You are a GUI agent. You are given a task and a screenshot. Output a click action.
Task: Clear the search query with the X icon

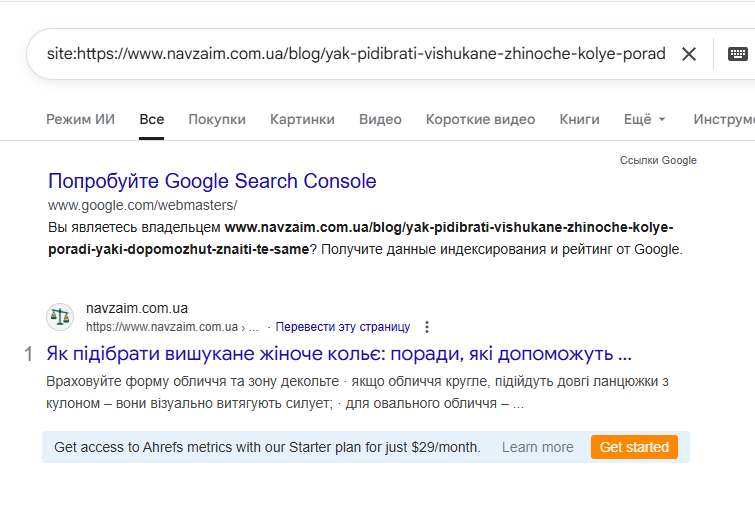click(x=689, y=54)
